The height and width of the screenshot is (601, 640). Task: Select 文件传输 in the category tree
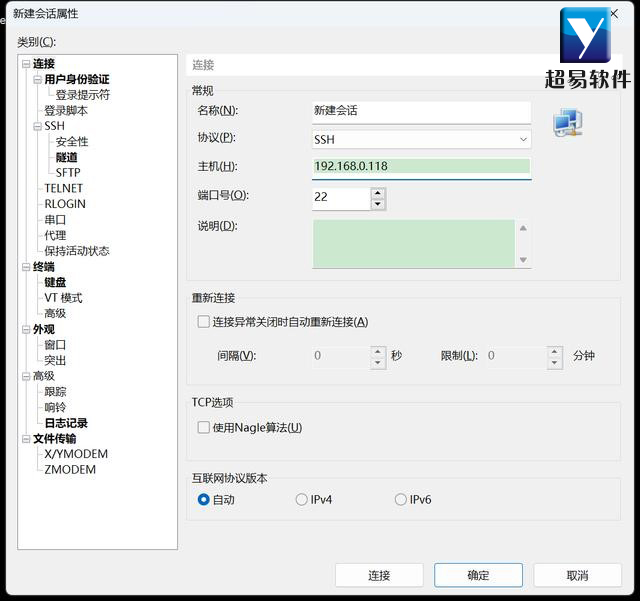(55, 439)
